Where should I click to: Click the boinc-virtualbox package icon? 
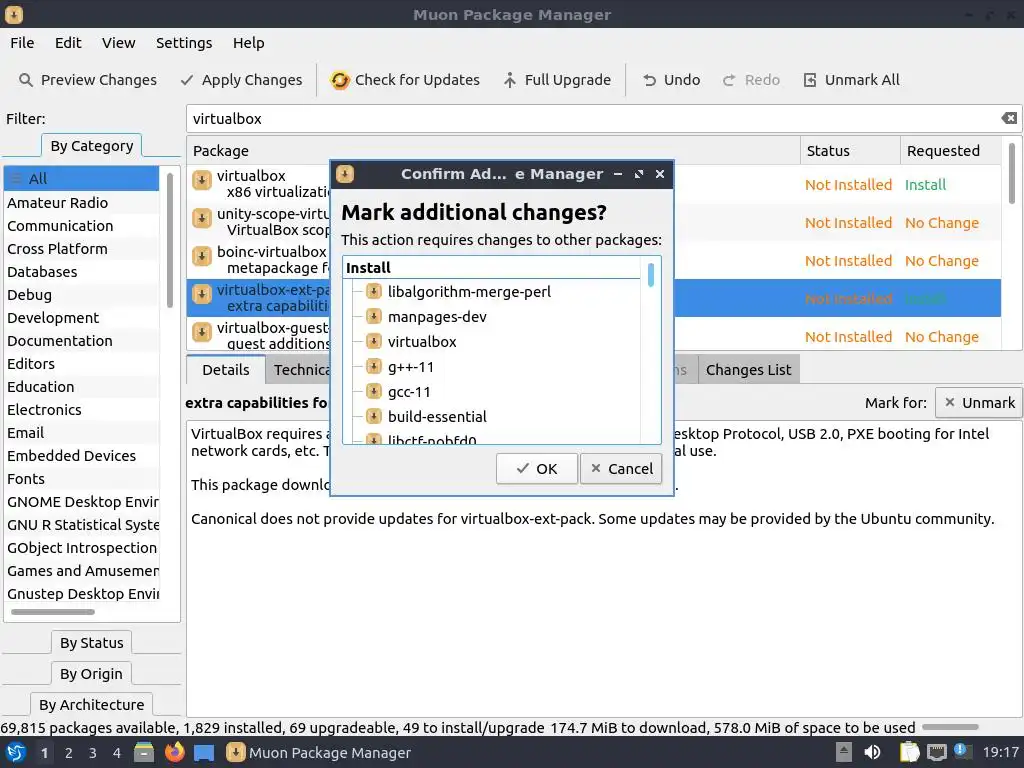[202, 255]
